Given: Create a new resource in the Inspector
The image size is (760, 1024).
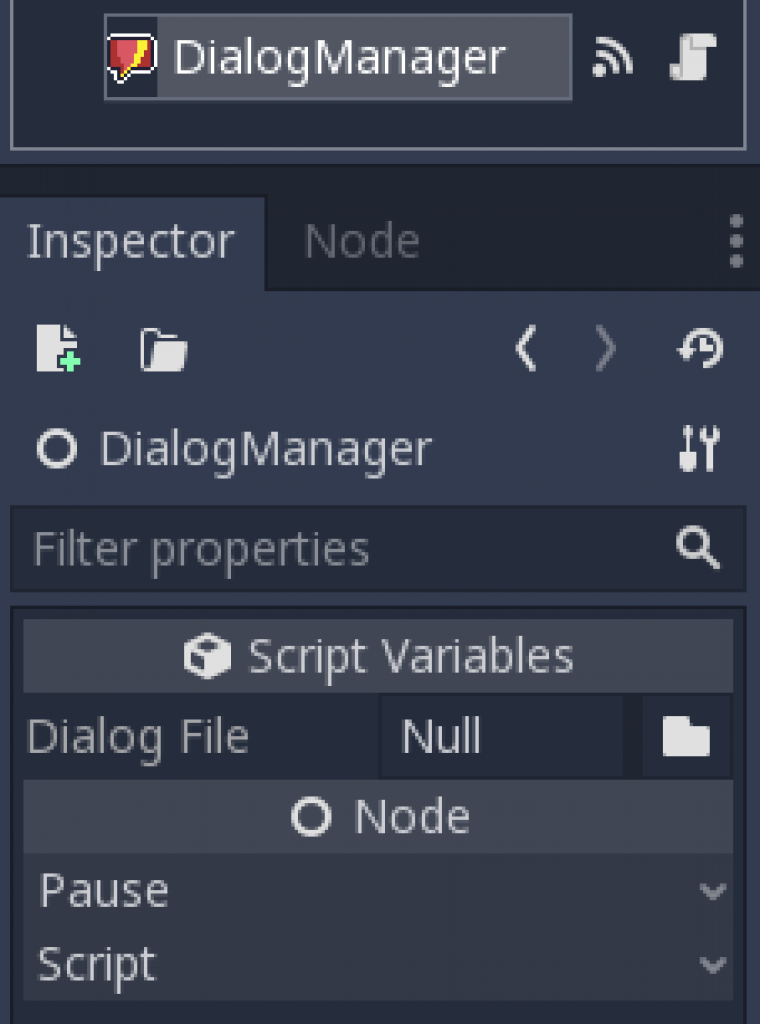Looking at the screenshot, I should (58, 348).
